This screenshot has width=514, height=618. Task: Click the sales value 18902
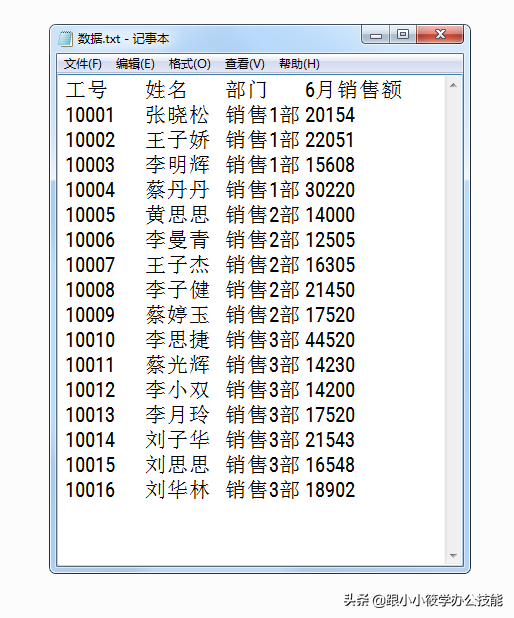(x=330, y=490)
